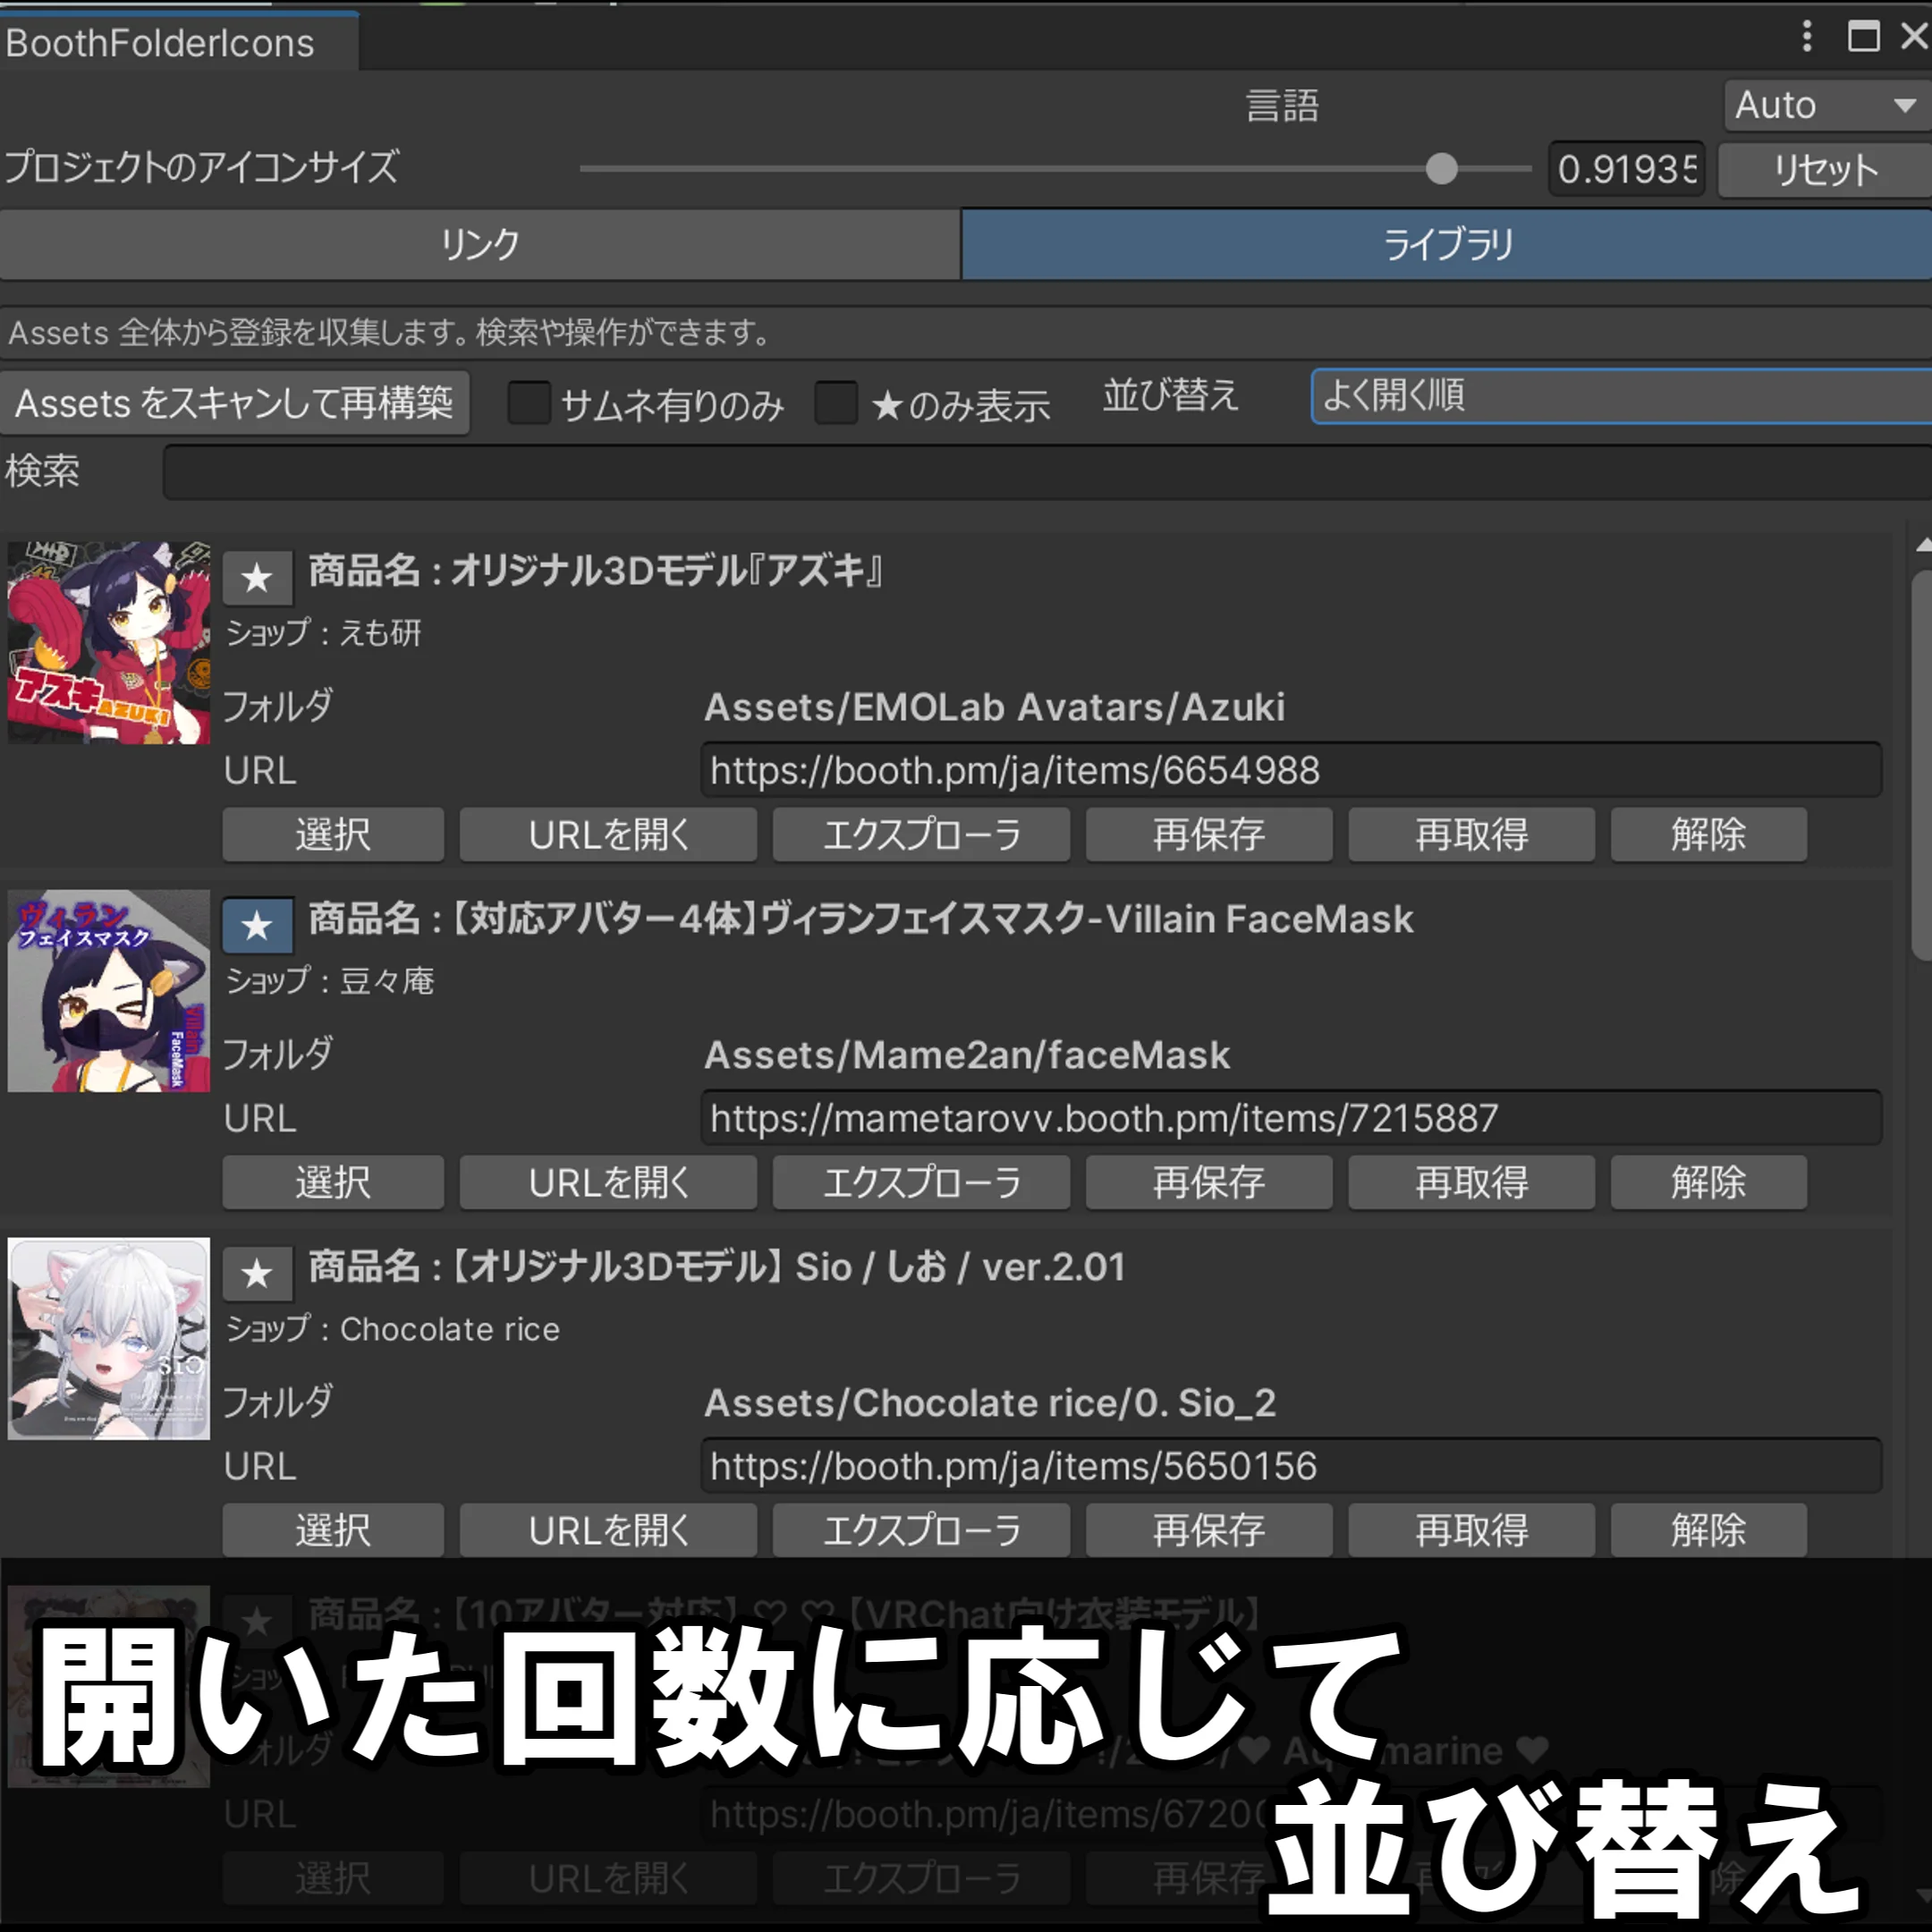Screen dimensions: 1932x1932
Task: Click the Assetsをスキャンして再構築 button
Action: [235, 403]
